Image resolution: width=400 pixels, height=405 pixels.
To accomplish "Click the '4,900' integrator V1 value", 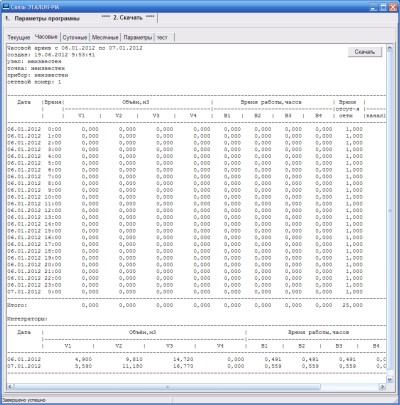I will (x=83, y=359).
